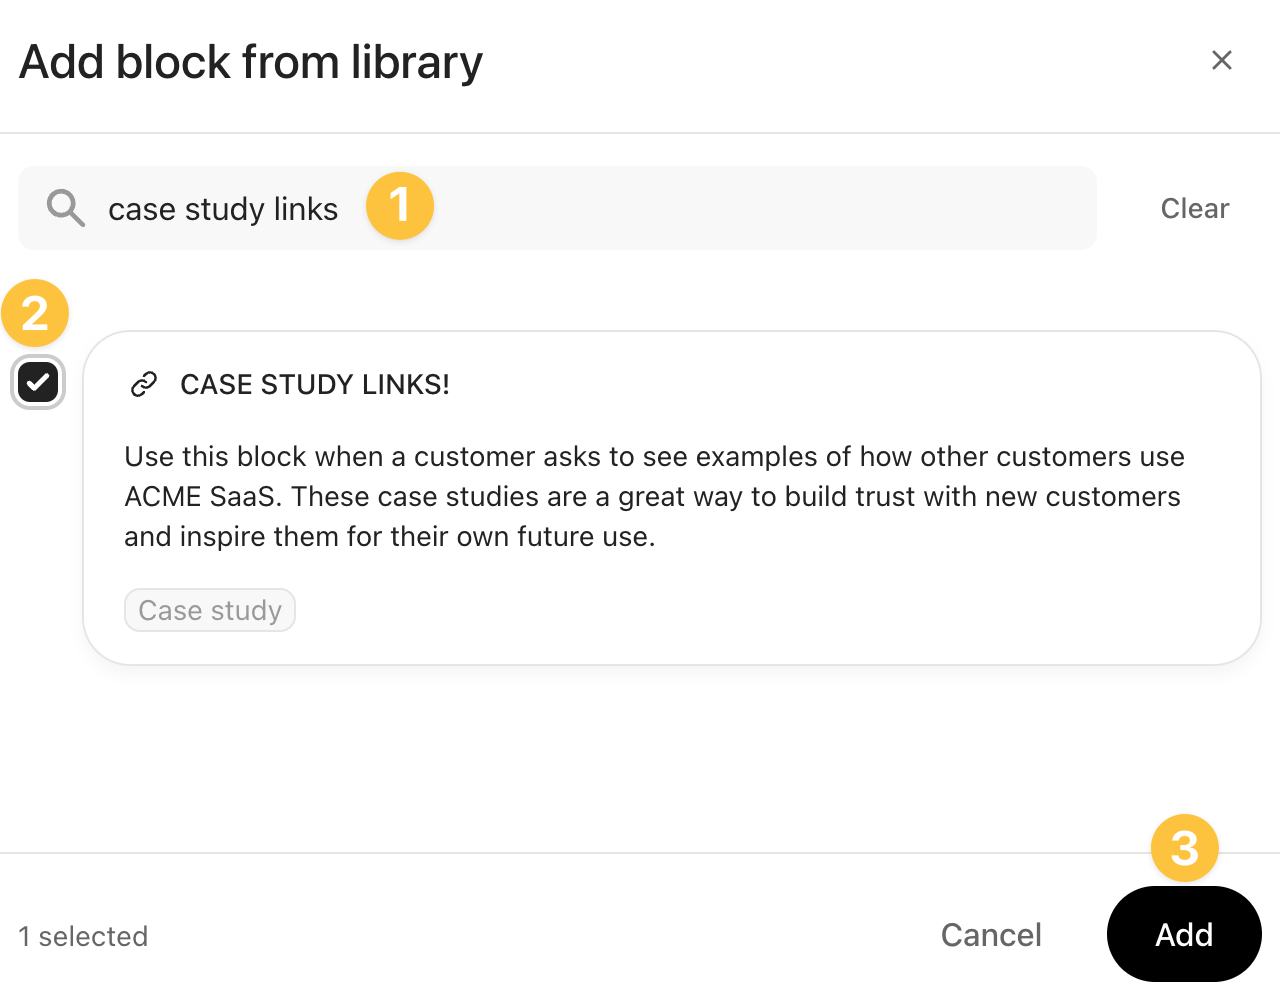The height and width of the screenshot is (1008, 1280).
Task: Click the empty right end of the search bar
Action: [x=900, y=208]
